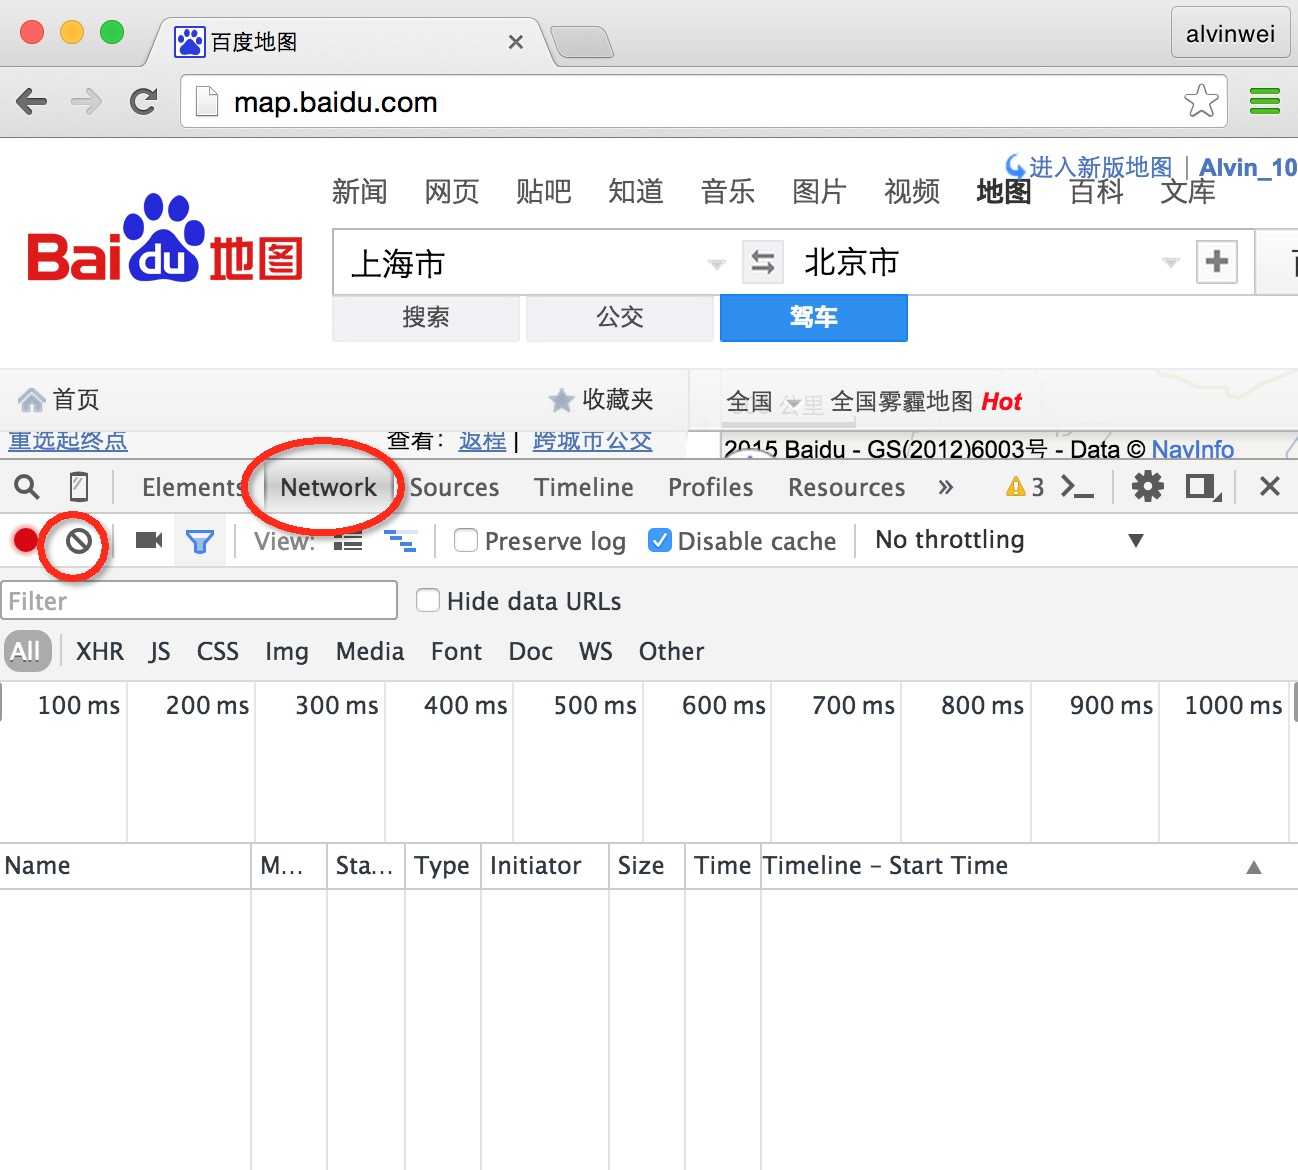The image size is (1298, 1170).
Task: Open the 新闻 news link
Action: tap(359, 191)
